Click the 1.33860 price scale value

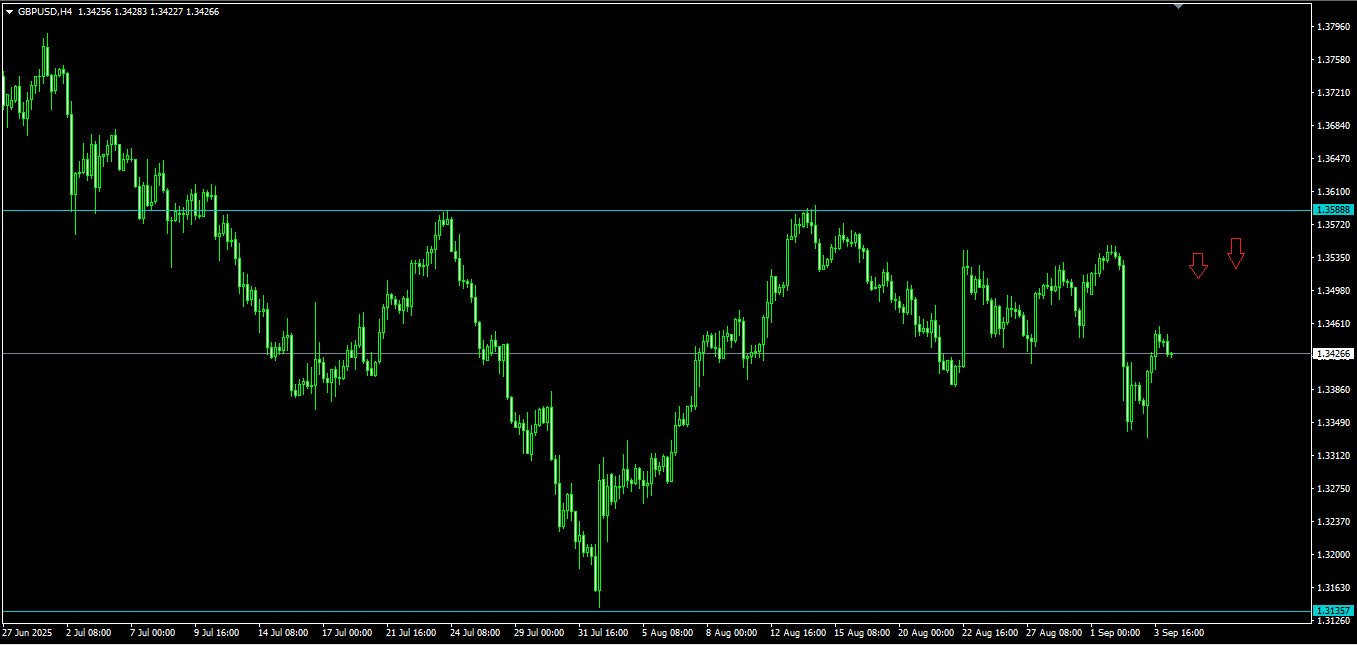[x=1336, y=390]
